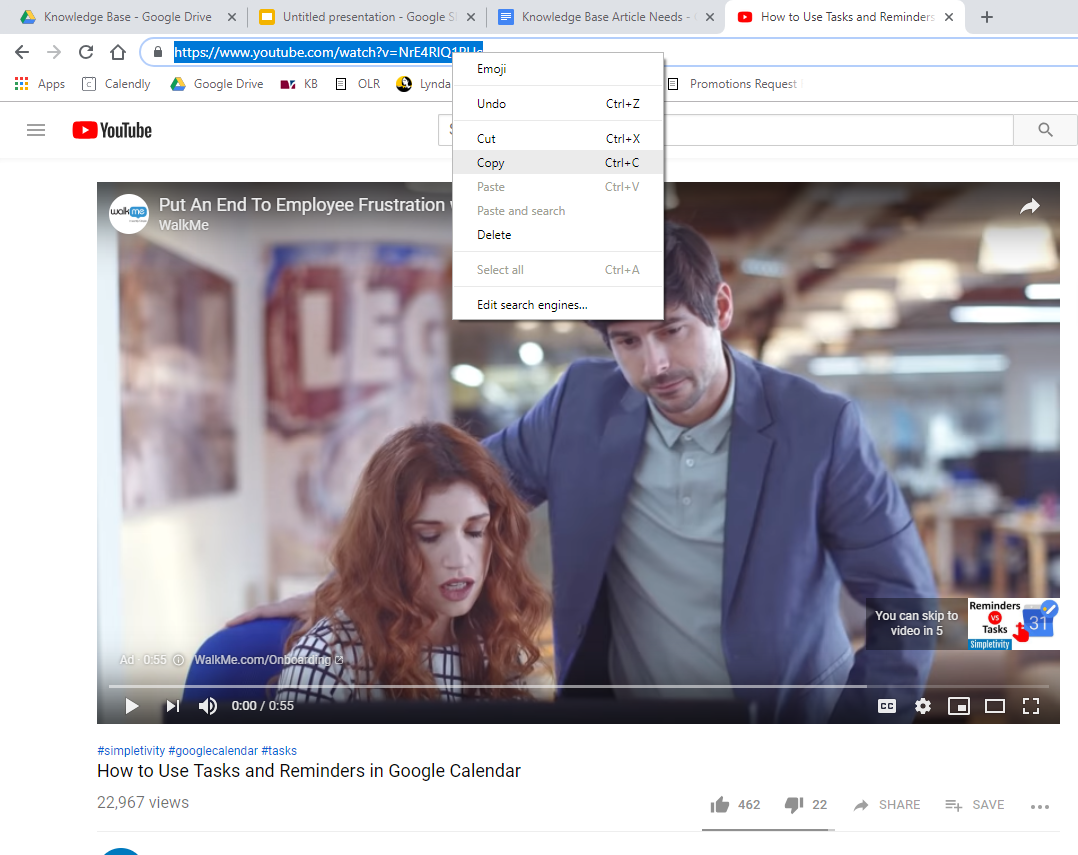Open the Apps bookmark
The width and height of the screenshot is (1078, 855).
pos(40,84)
